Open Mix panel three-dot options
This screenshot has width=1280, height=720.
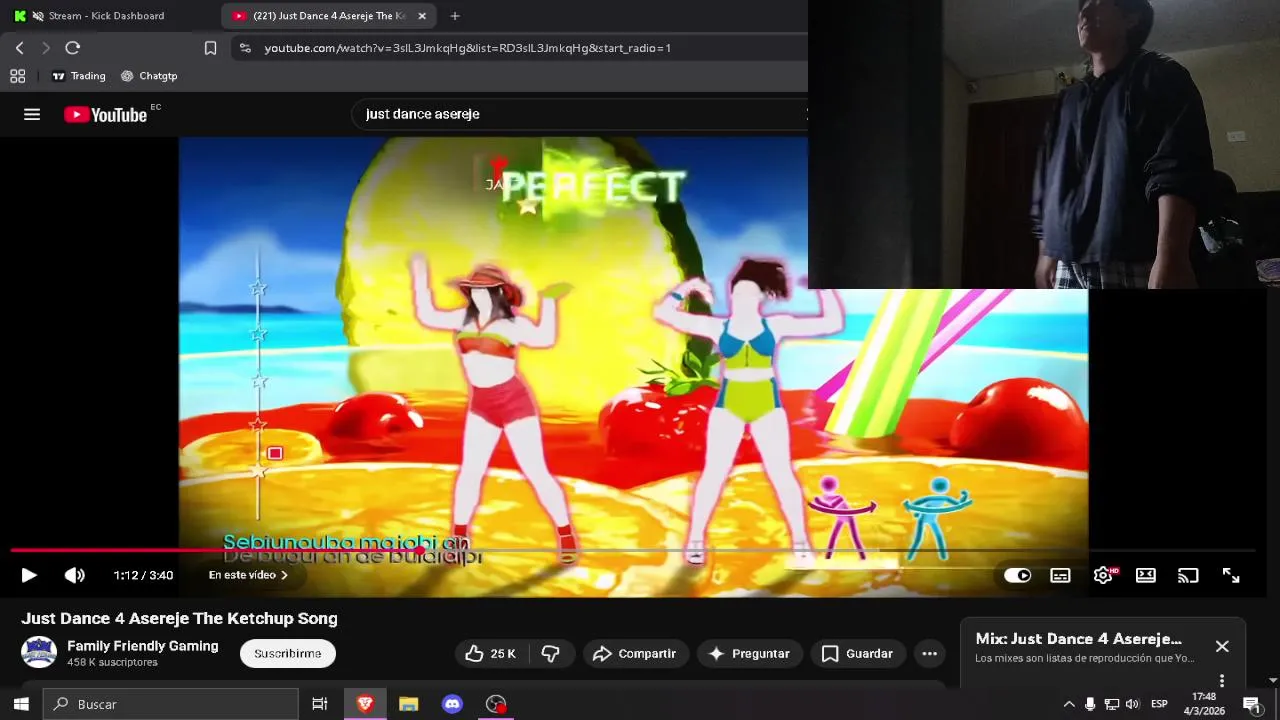coord(1222,680)
